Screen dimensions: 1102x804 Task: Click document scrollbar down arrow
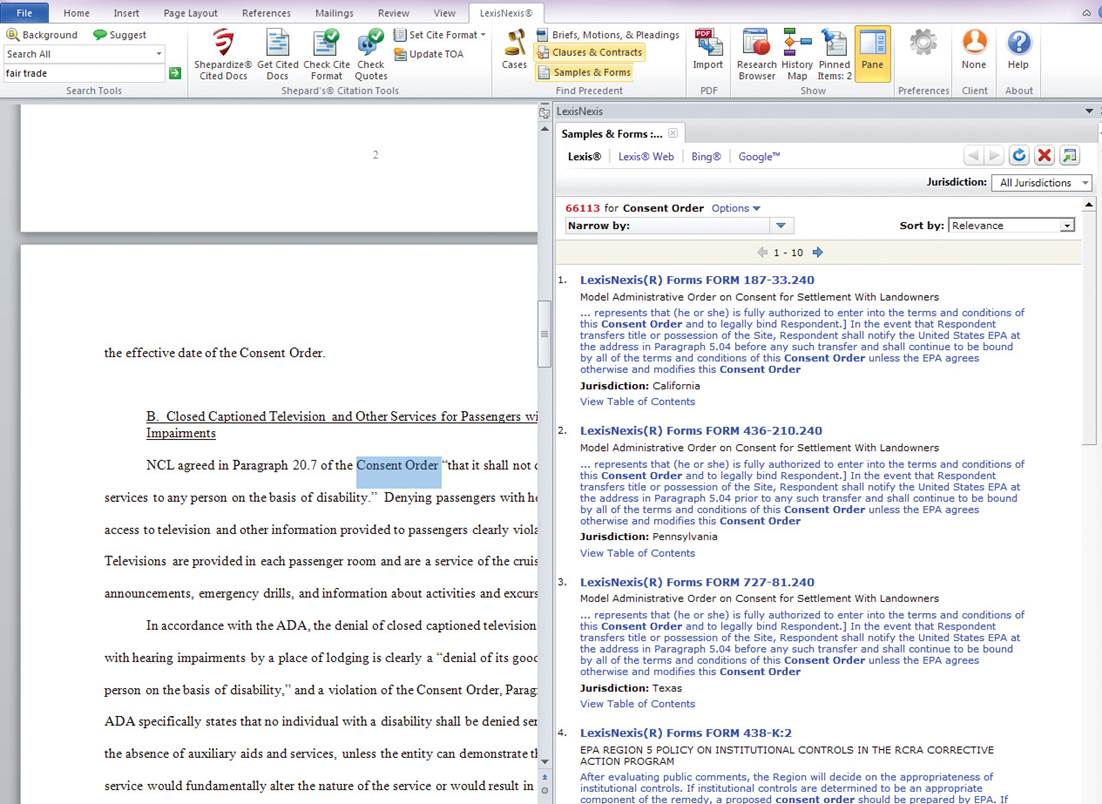(x=544, y=762)
